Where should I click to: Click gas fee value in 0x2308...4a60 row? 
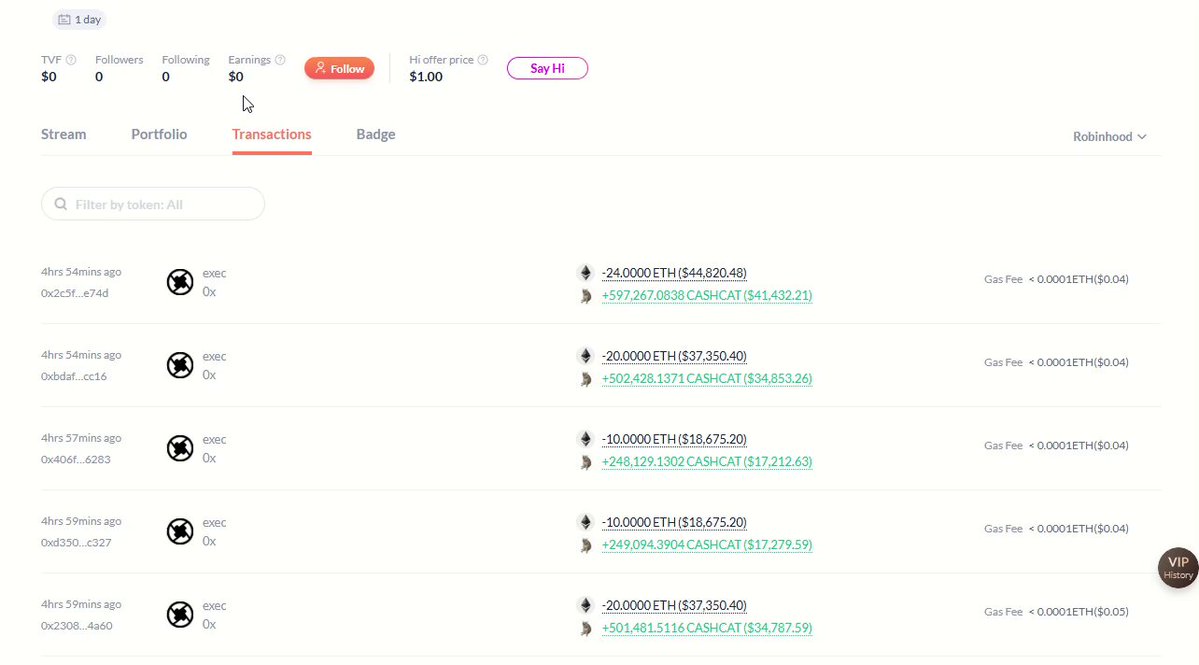coord(1078,612)
